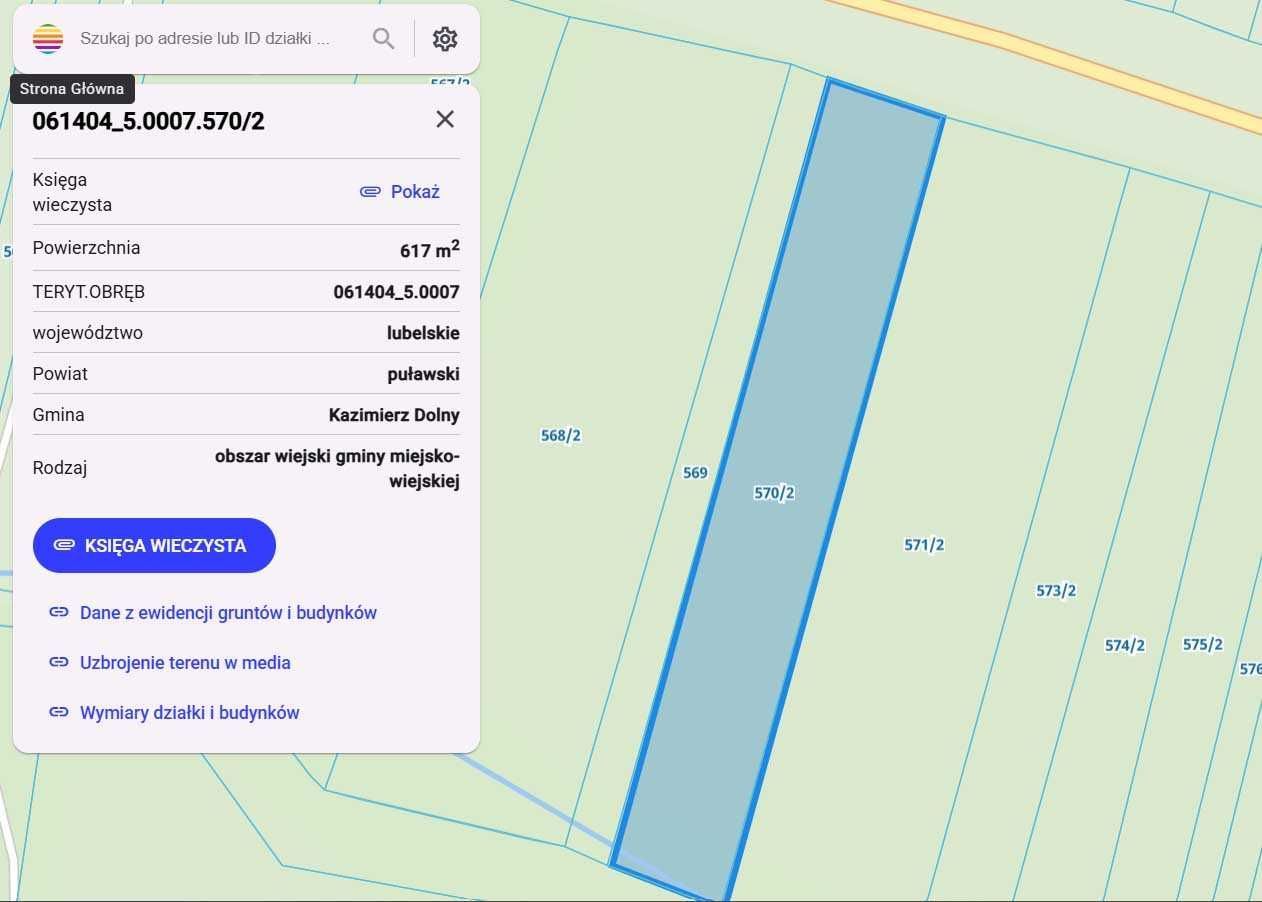Select parcel 568/2 on the map
Image resolution: width=1262 pixels, height=902 pixels.
coord(560,436)
